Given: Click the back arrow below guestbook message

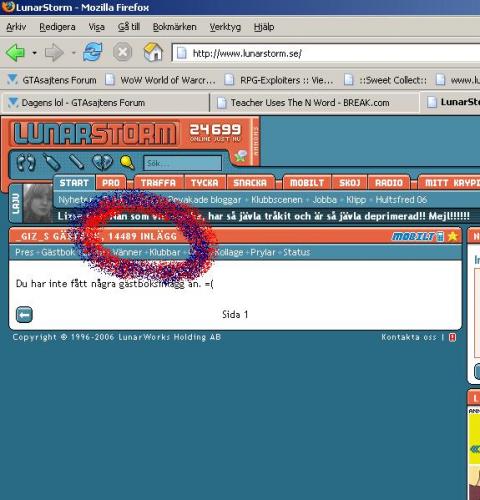Looking at the screenshot, I should [24, 314].
